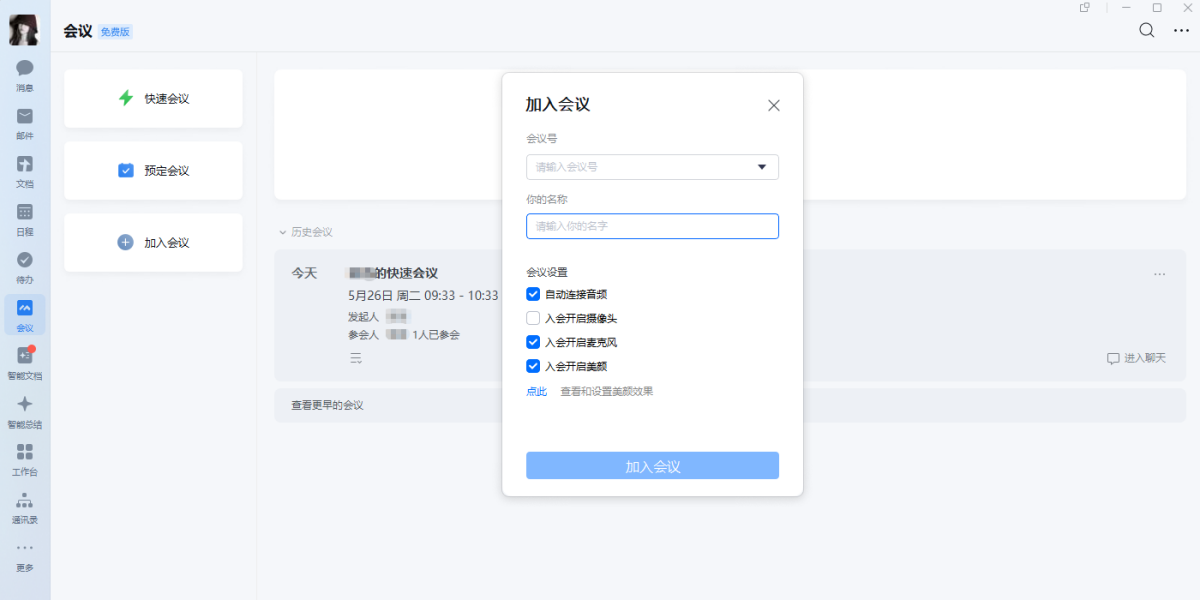Open the Mail (邮件) sidebar icon
Screen dimensions: 1200x600
pos(25,123)
